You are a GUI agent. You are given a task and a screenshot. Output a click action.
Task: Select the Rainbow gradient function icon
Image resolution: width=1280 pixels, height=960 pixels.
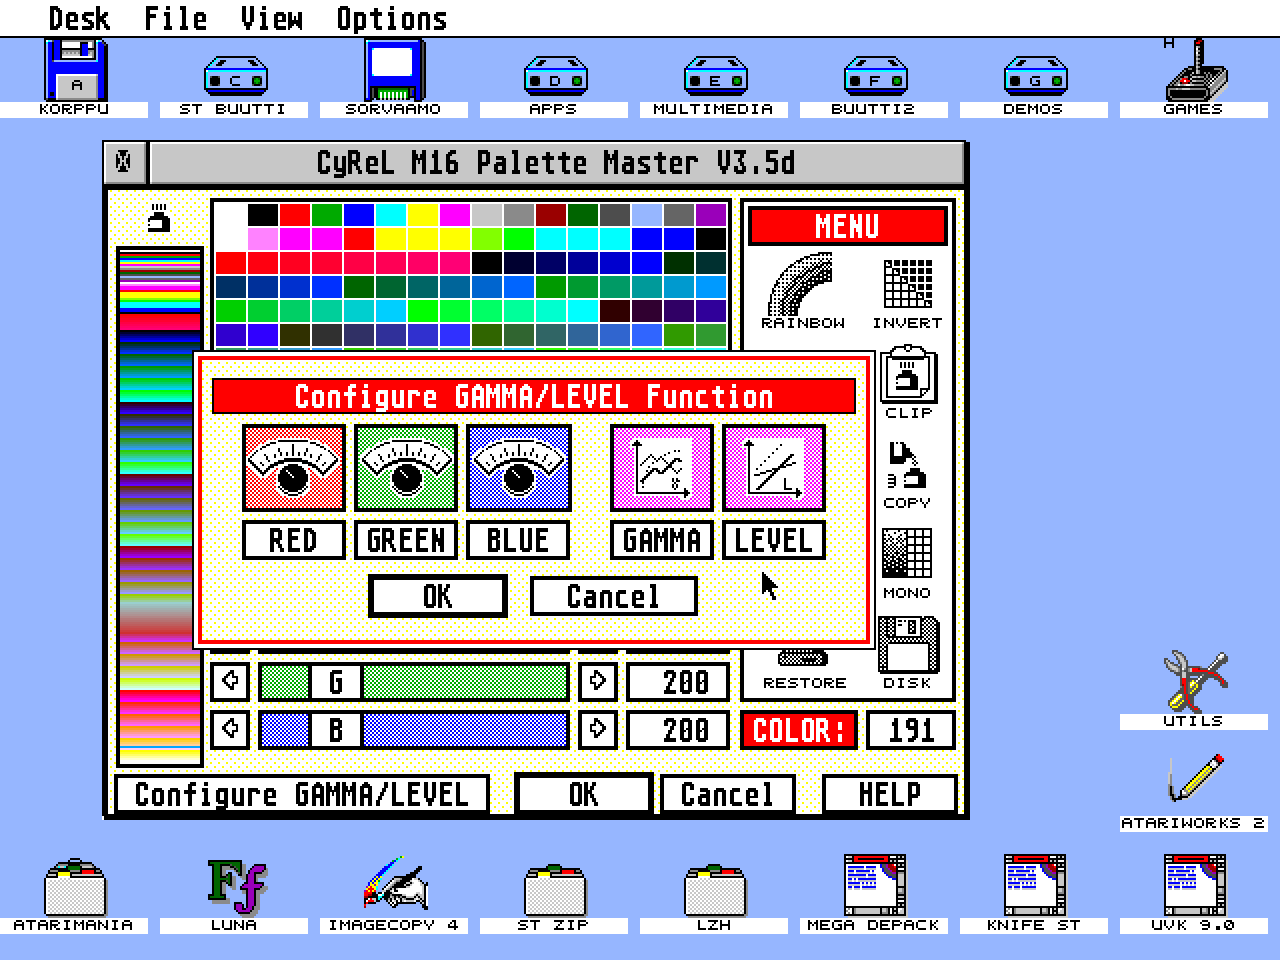point(801,285)
